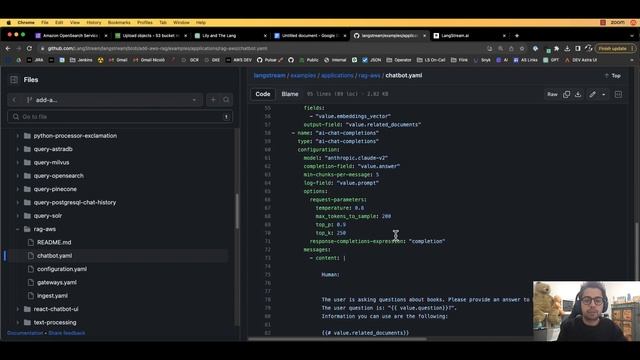Click the file tree vertical scrollbar
This screenshot has width=640, height=360.
click(x=237, y=210)
